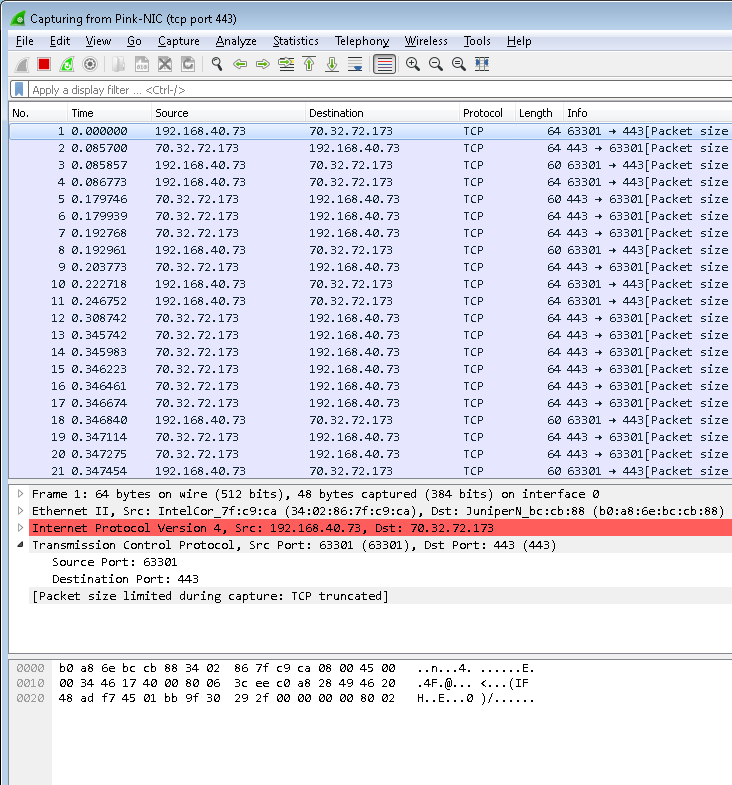Image resolution: width=732 pixels, height=785 pixels.
Task: Select packet 21 at time 0.347454
Action: click(371, 471)
